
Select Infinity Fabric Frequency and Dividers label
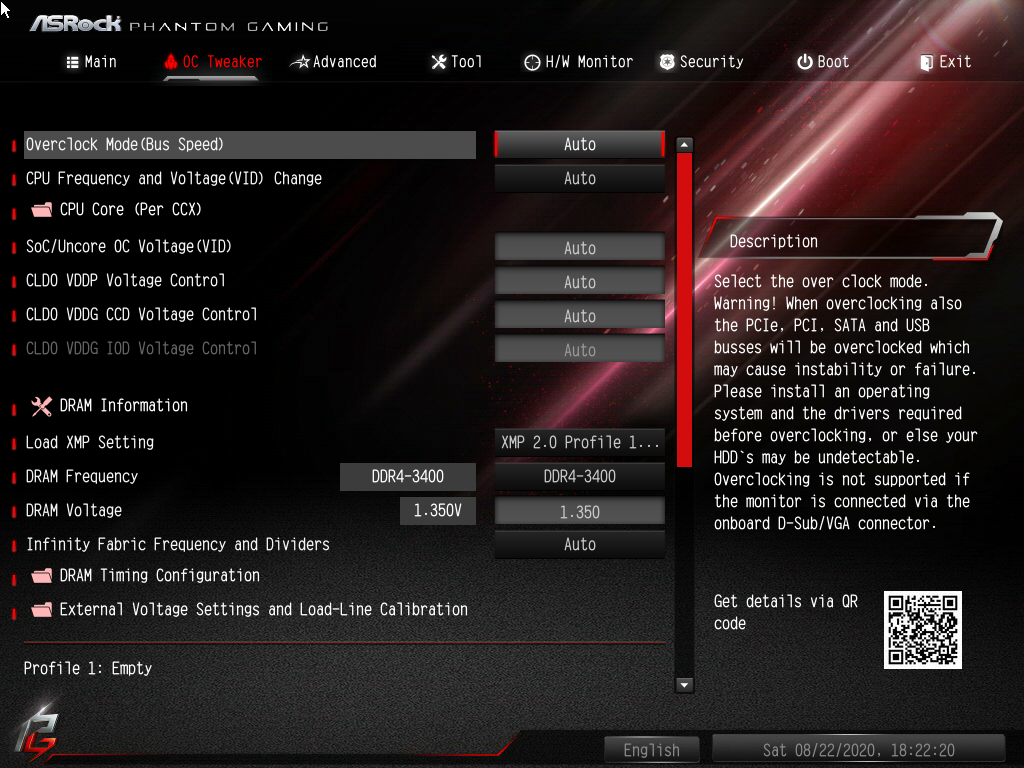[178, 545]
